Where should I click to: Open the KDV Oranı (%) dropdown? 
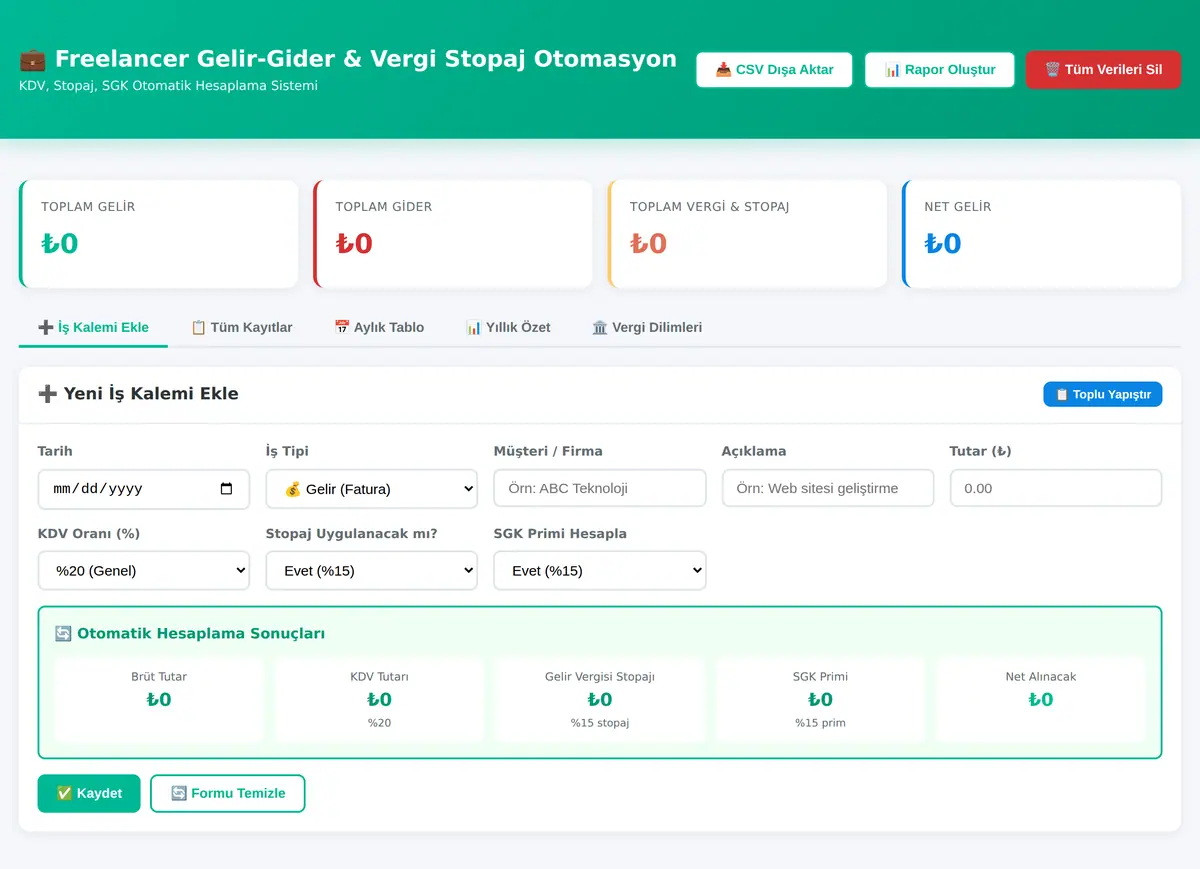(x=144, y=571)
